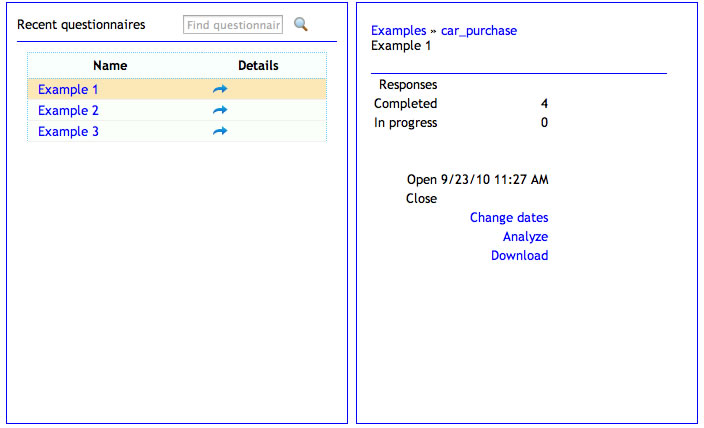Open the Example 3 questionnaire link
704x428 pixels.
tap(68, 131)
